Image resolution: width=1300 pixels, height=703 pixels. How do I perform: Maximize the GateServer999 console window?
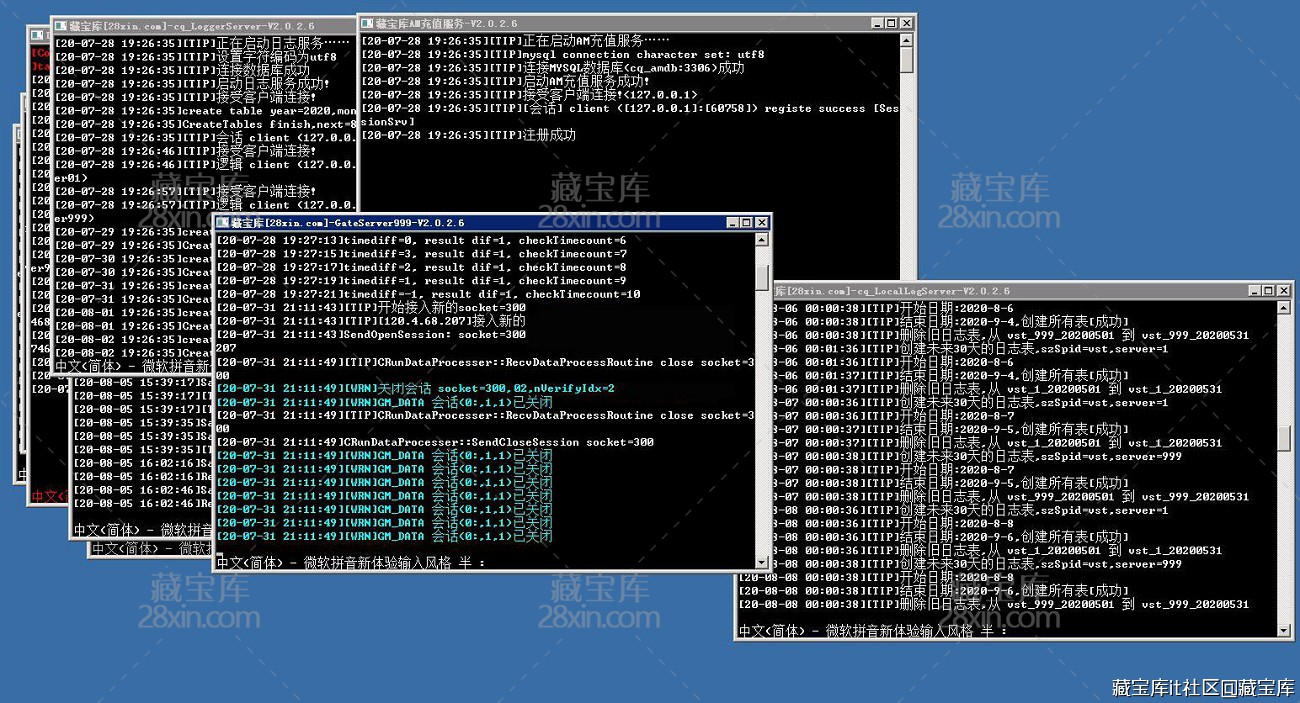tap(746, 222)
